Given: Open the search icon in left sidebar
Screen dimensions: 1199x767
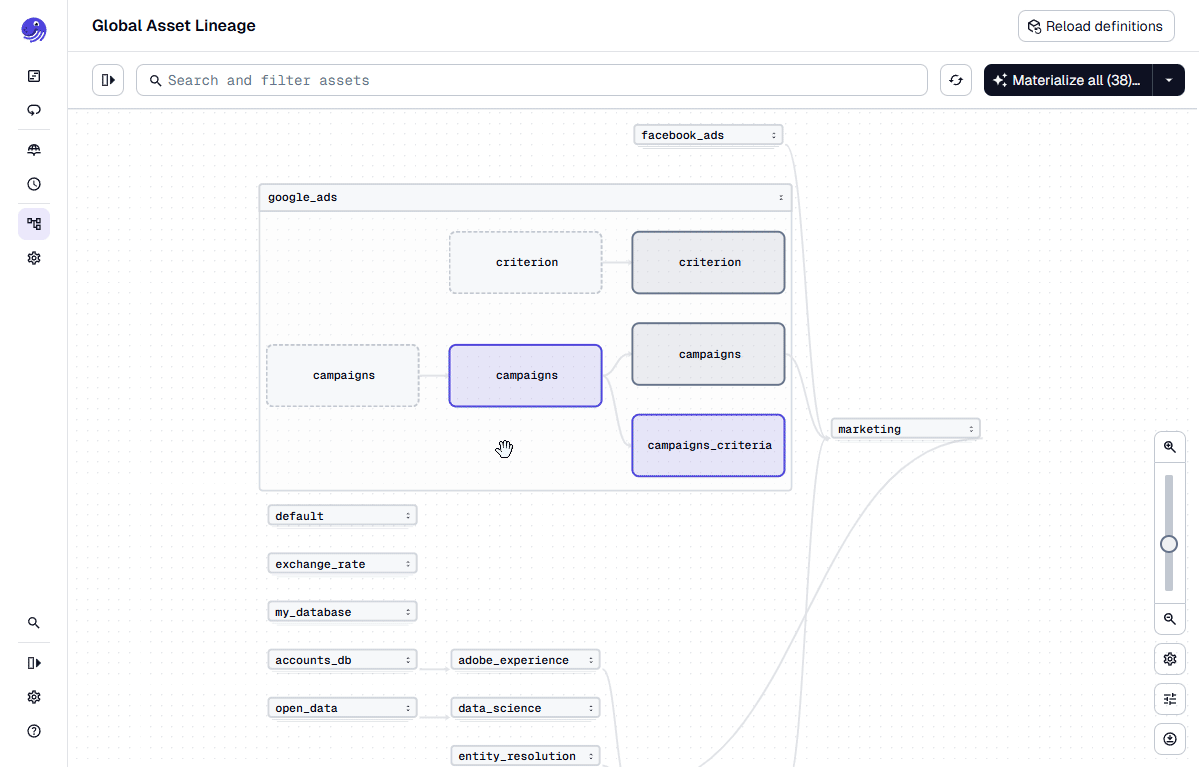Looking at the screenshot, I should tap(34, 623).
